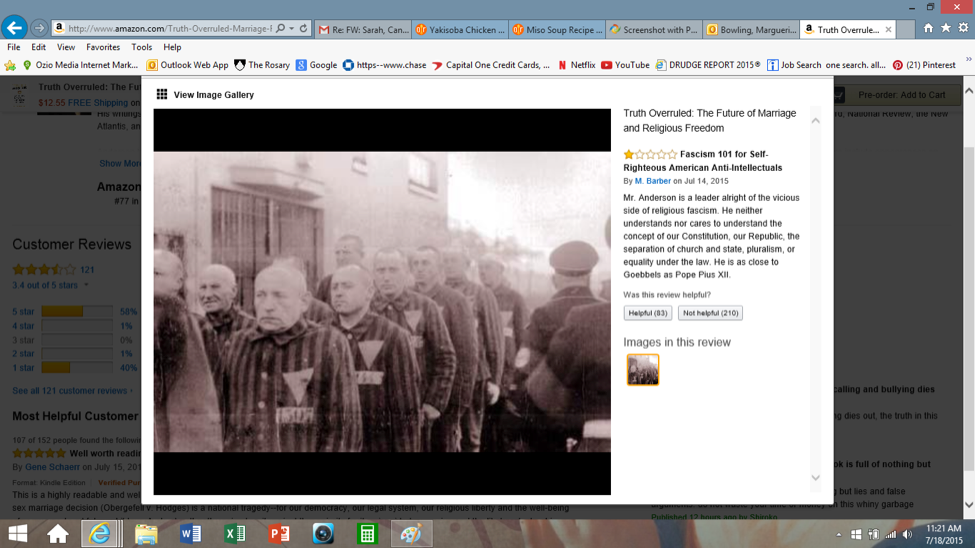Select the thumbnail under Images in this review
The image size is (975, 549).
coord(642,370)
